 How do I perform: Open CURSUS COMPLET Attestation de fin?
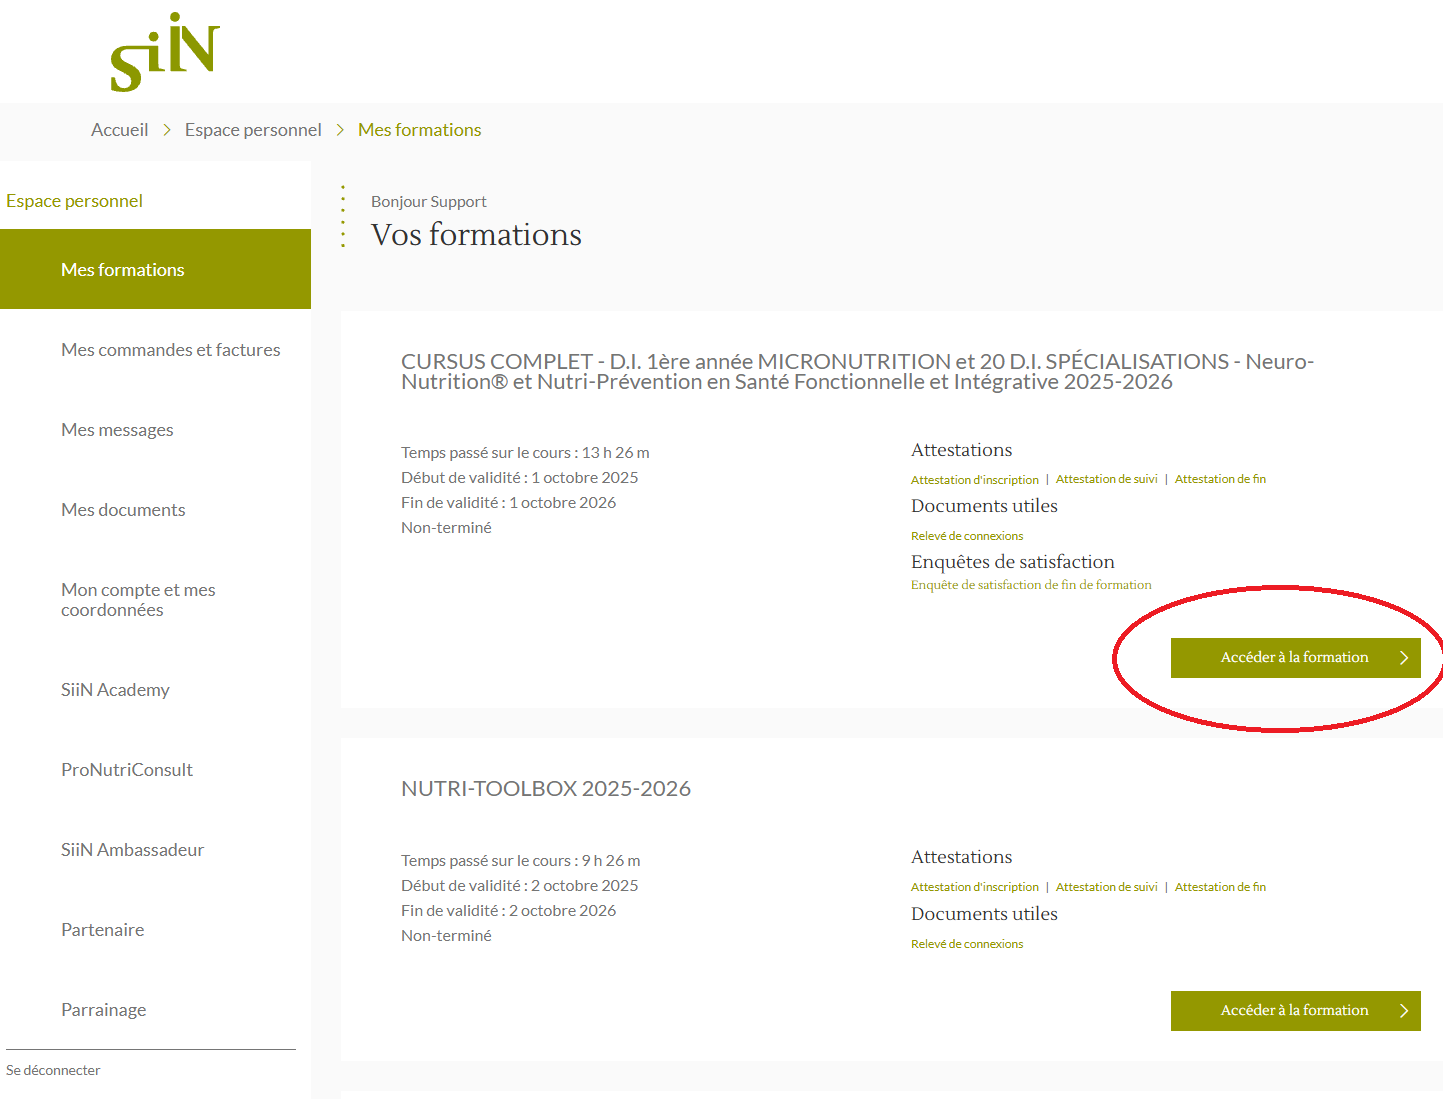(x=1220, y=479)
